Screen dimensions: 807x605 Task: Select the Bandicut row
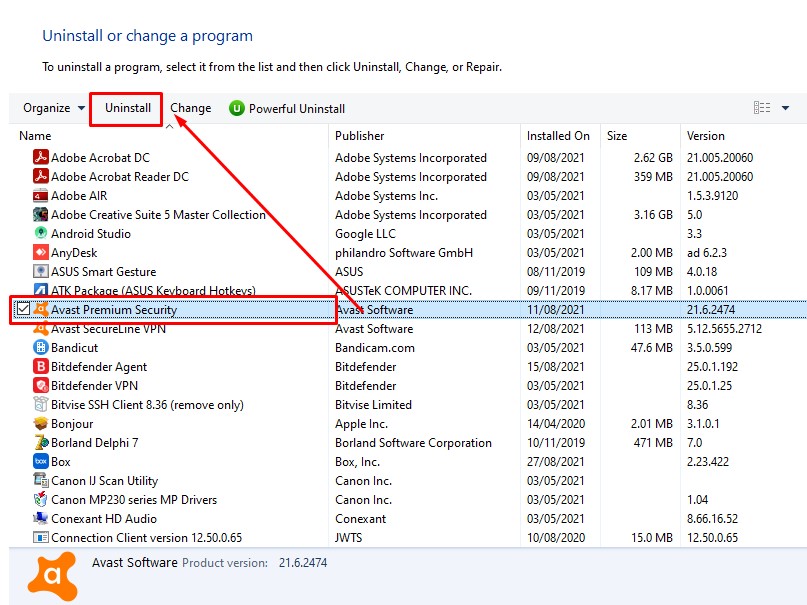coord(408,347)
